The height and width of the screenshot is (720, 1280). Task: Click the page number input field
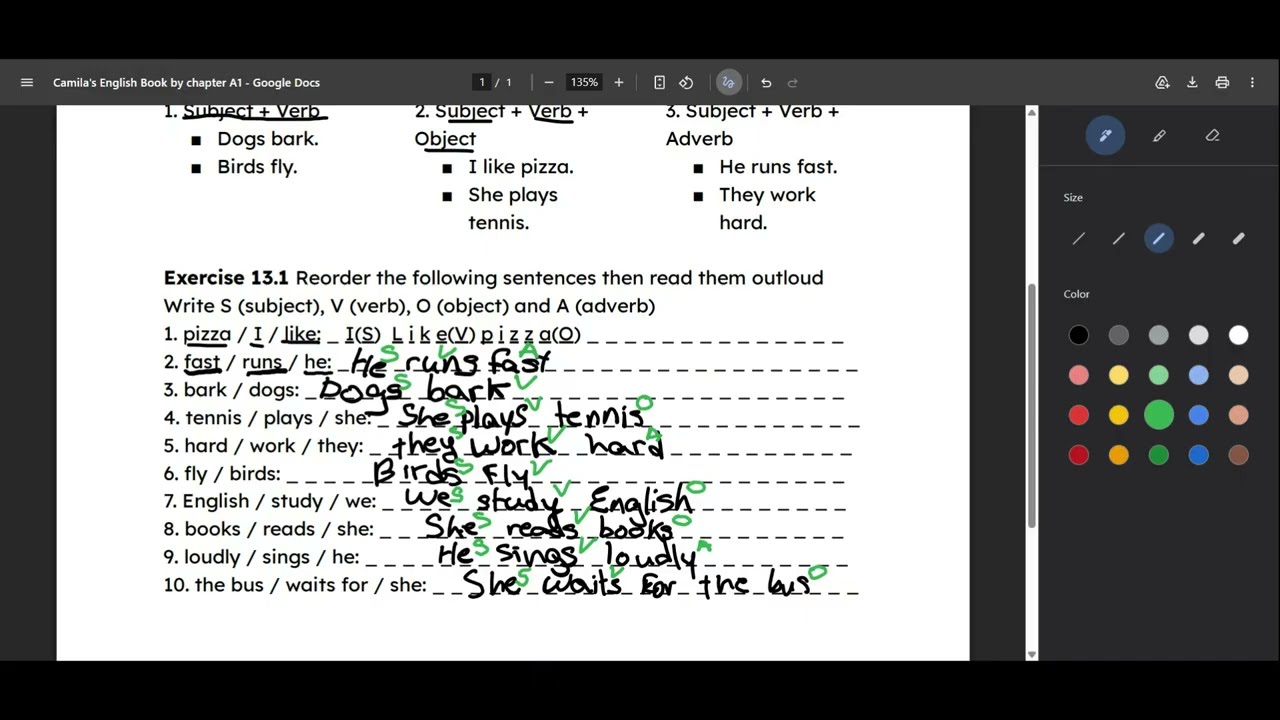coord(482,83)
